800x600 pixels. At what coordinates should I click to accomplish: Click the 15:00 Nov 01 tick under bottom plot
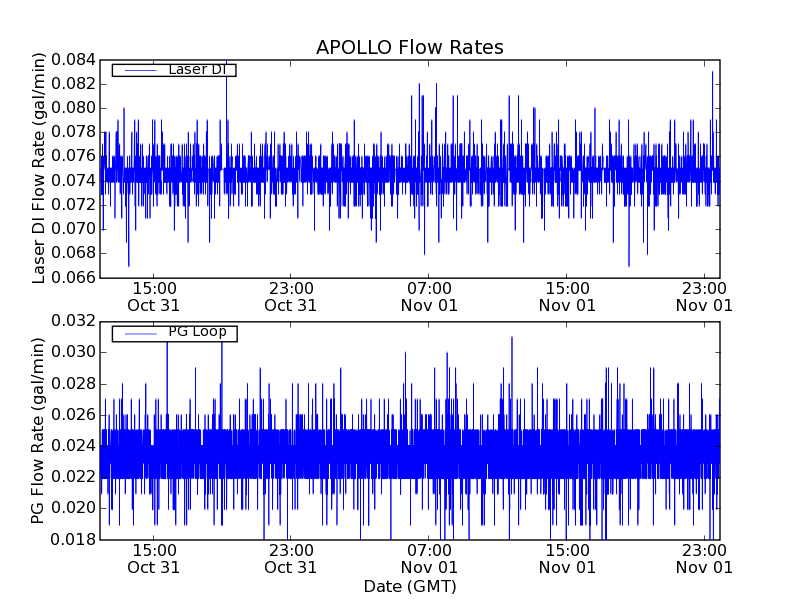(567, 558)
